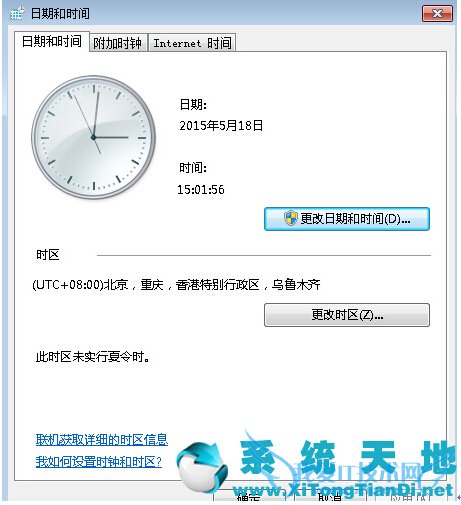This screenshot has width=461, height=505.
Task: Click the UAC shield icon on the change date button
Action: (x=291, y=218)
